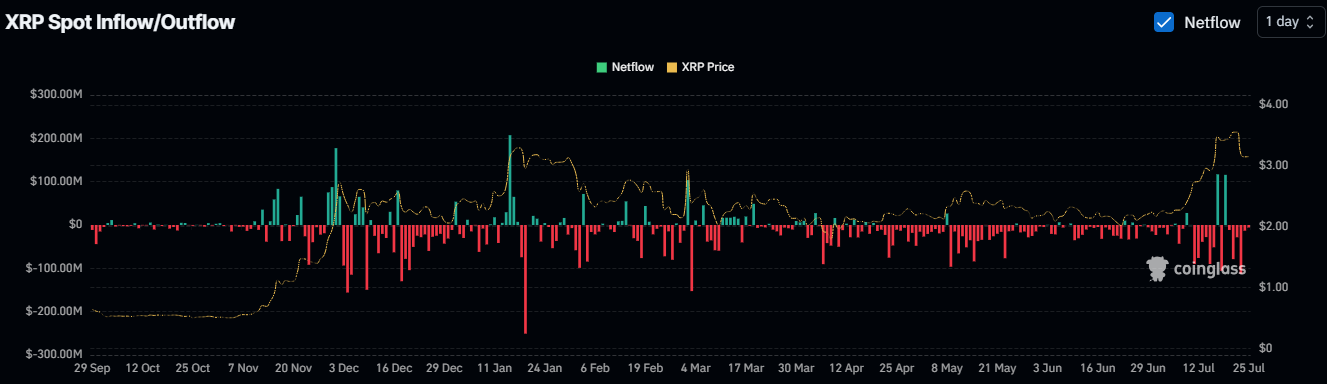Click the $2.00 price axis label

(1274, 226)
